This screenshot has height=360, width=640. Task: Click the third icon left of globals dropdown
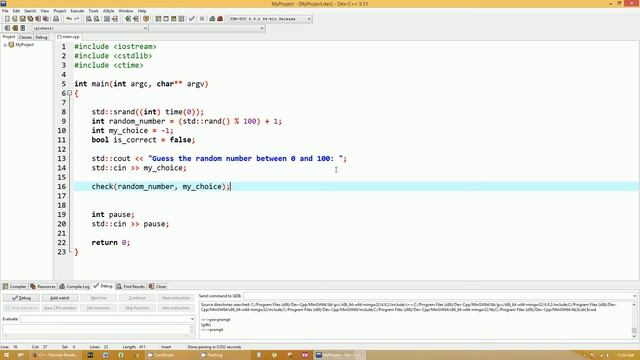tap(22, 28)
